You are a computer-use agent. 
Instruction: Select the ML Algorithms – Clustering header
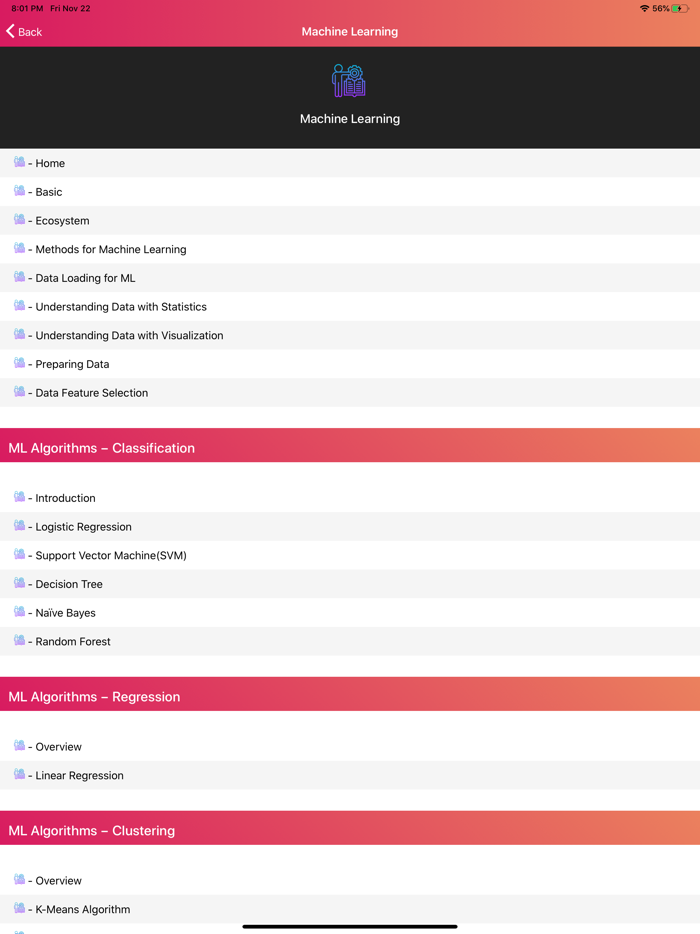350,828
